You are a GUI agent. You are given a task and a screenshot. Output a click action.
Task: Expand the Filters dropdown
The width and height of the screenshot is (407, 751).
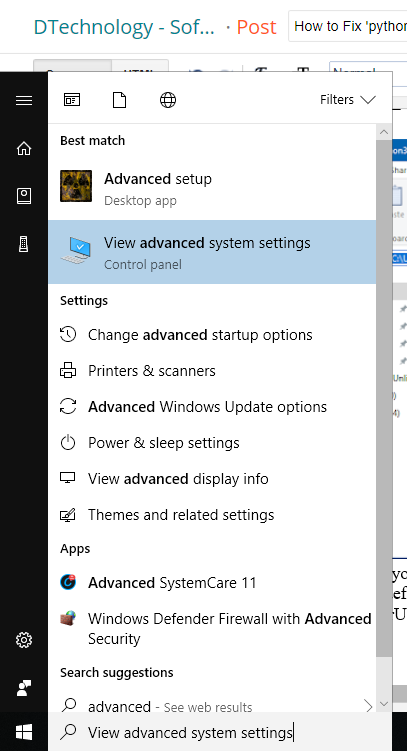(348, 100)
